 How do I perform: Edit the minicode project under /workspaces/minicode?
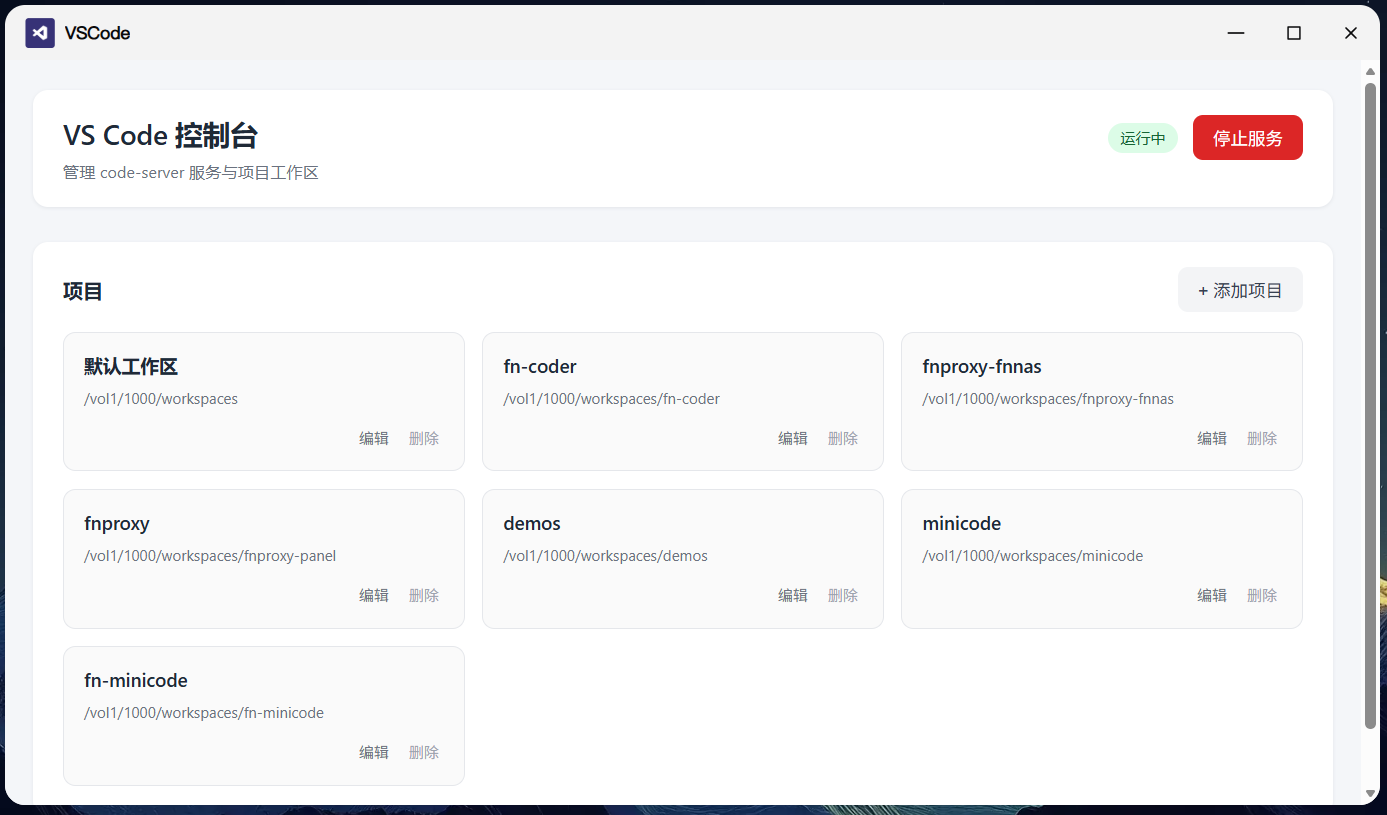pos(1212,595)
